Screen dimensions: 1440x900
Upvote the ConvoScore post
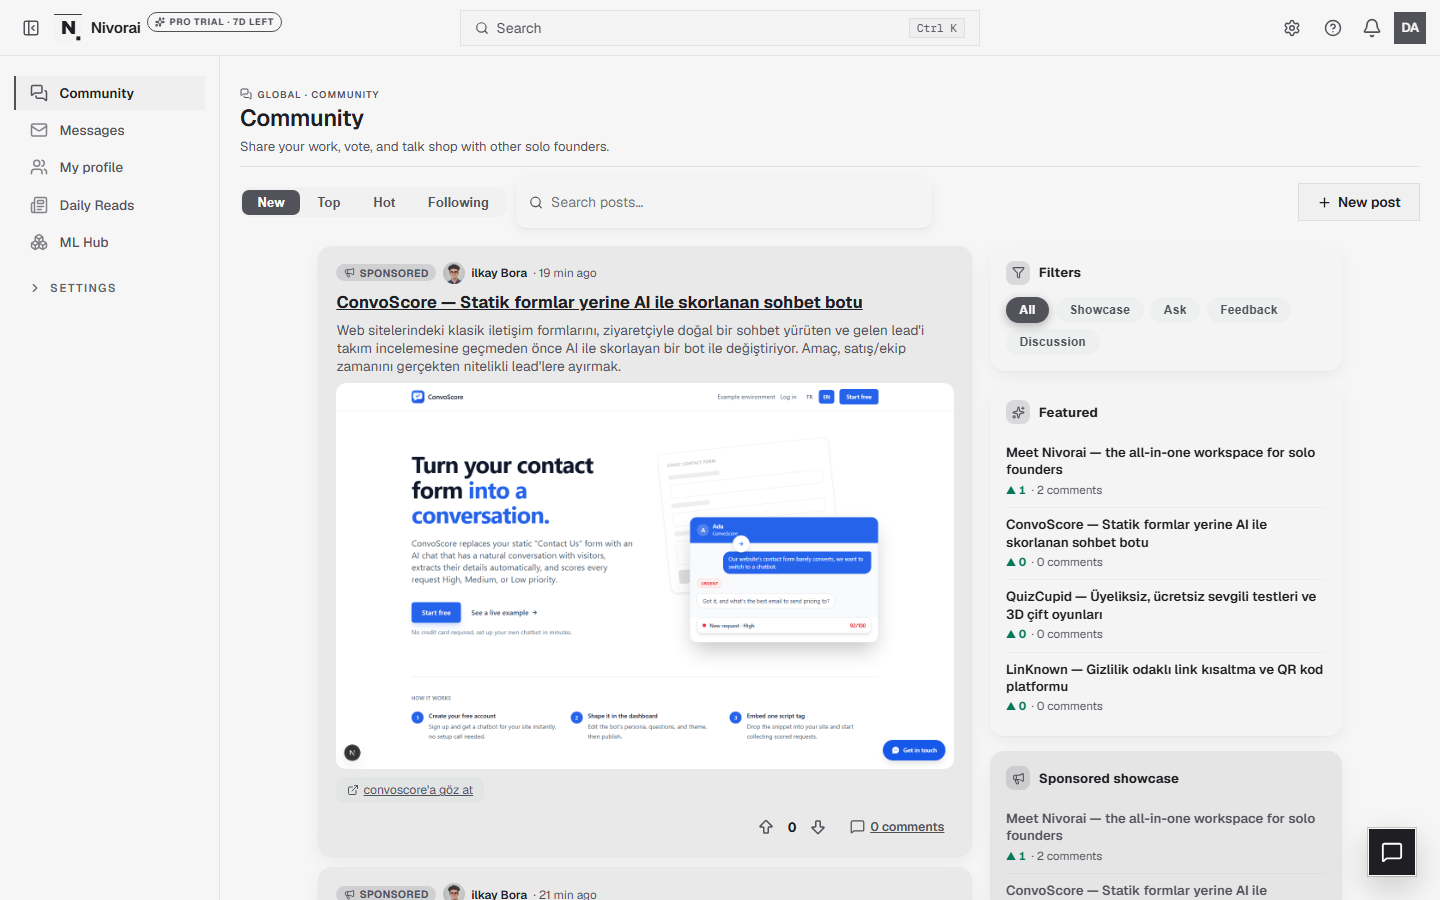coord(766,827)
